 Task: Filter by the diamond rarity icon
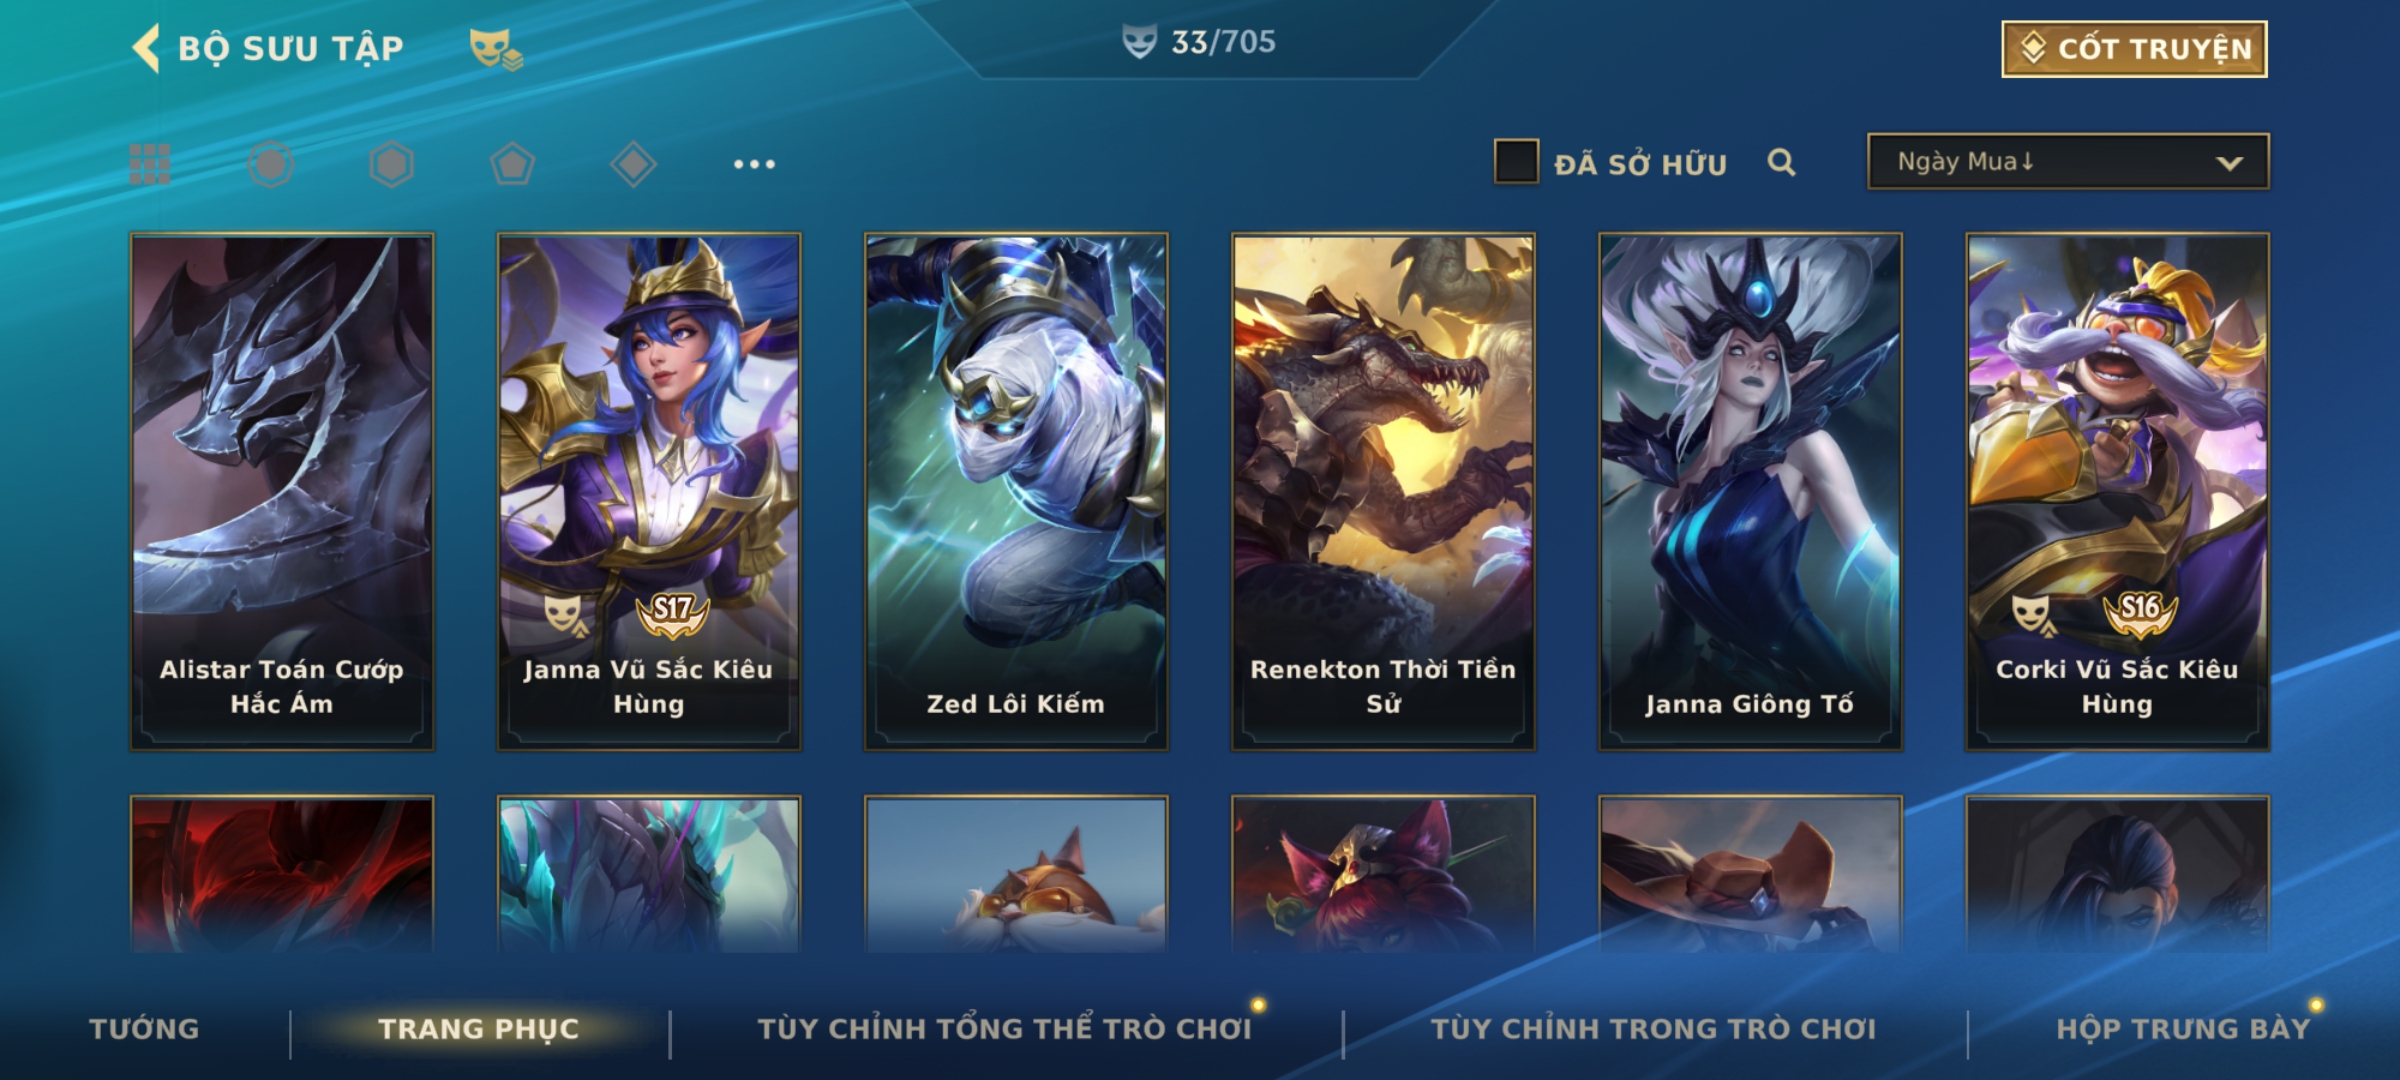[633, 164]
